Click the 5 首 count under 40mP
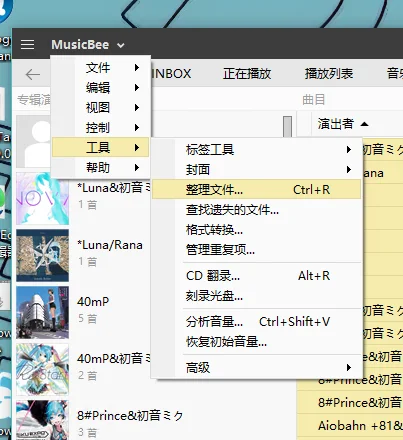The image size is (403, 440). pos(87,319)
